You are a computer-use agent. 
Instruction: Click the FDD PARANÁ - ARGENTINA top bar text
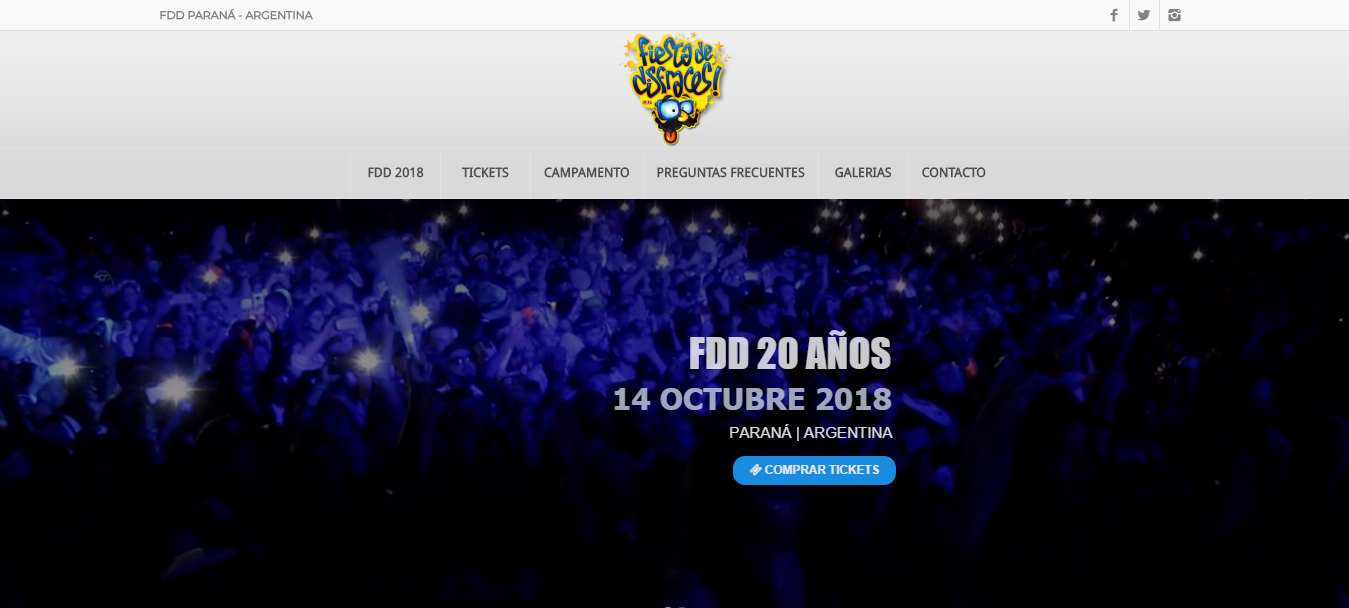point(236,15)
